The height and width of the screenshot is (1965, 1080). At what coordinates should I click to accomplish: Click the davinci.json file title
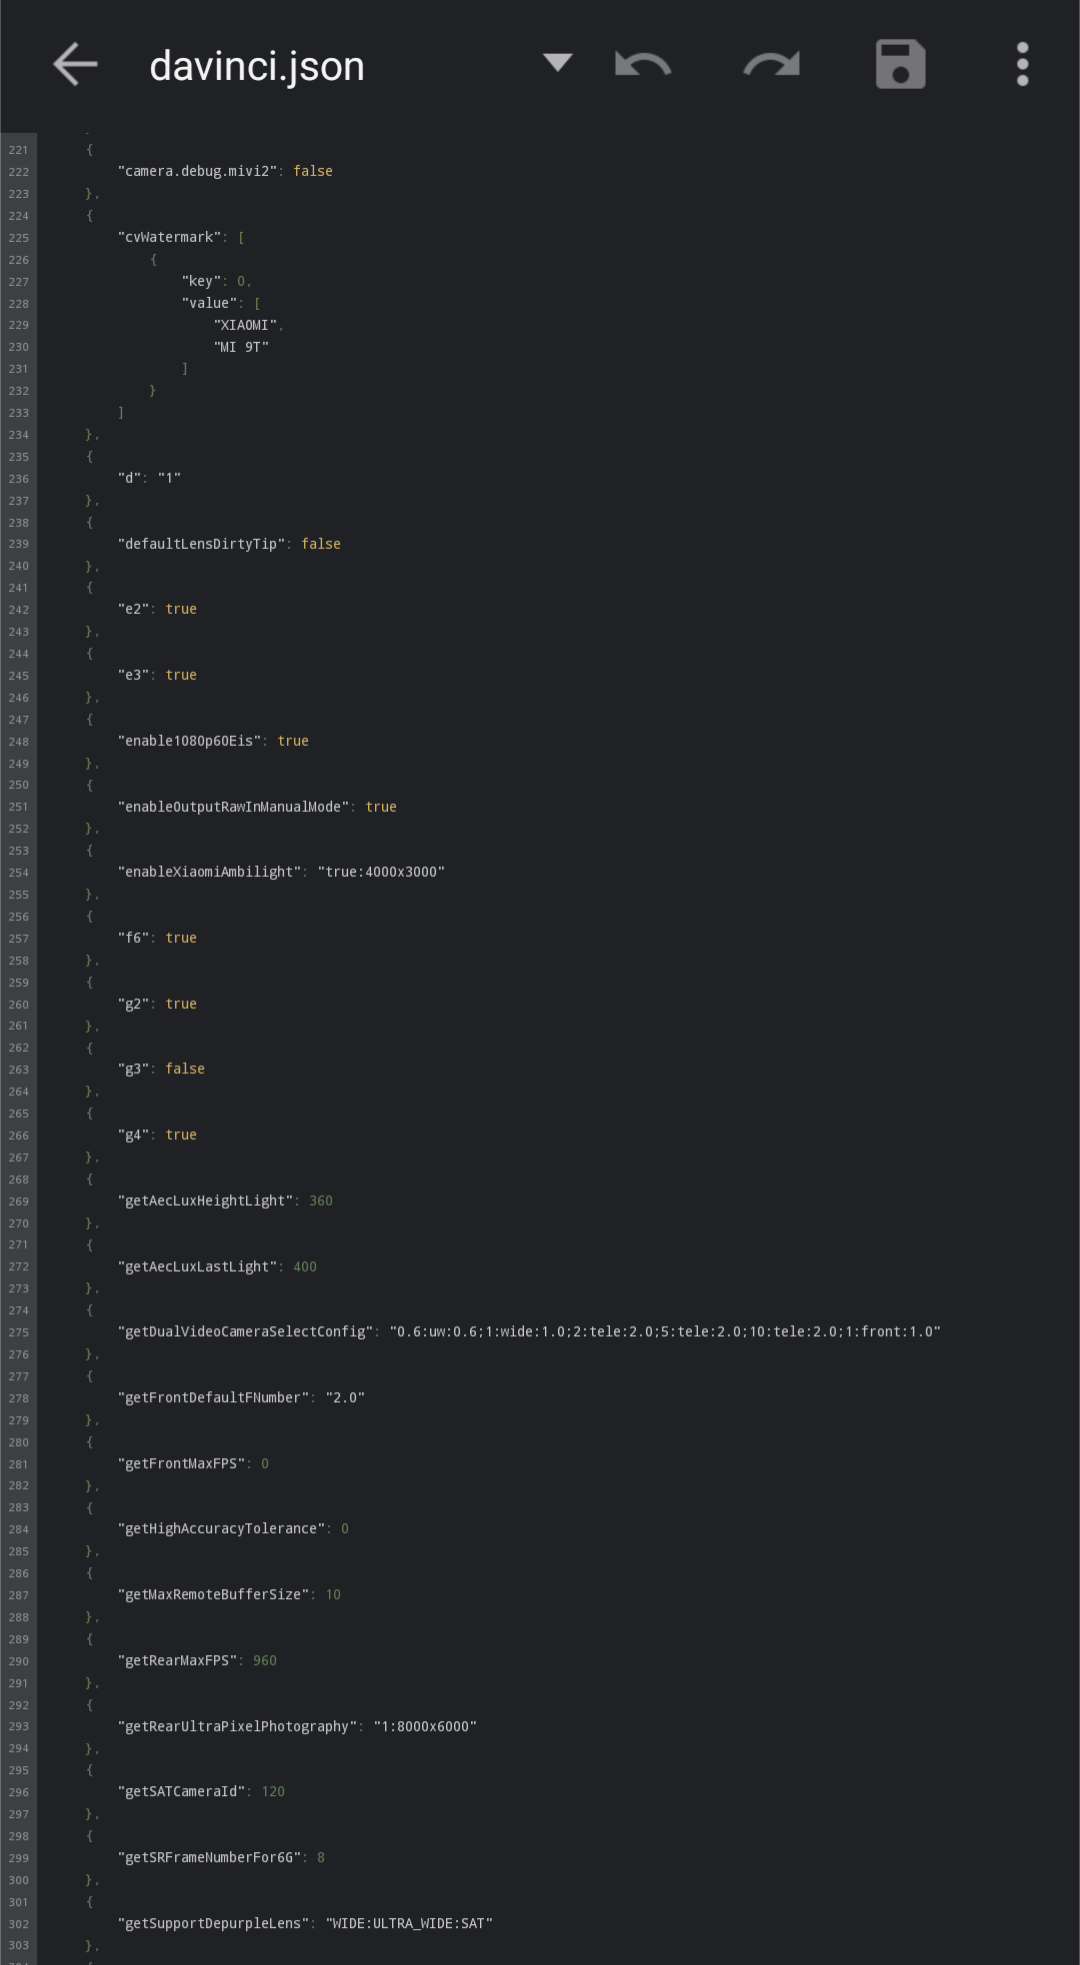coord(257,67)
